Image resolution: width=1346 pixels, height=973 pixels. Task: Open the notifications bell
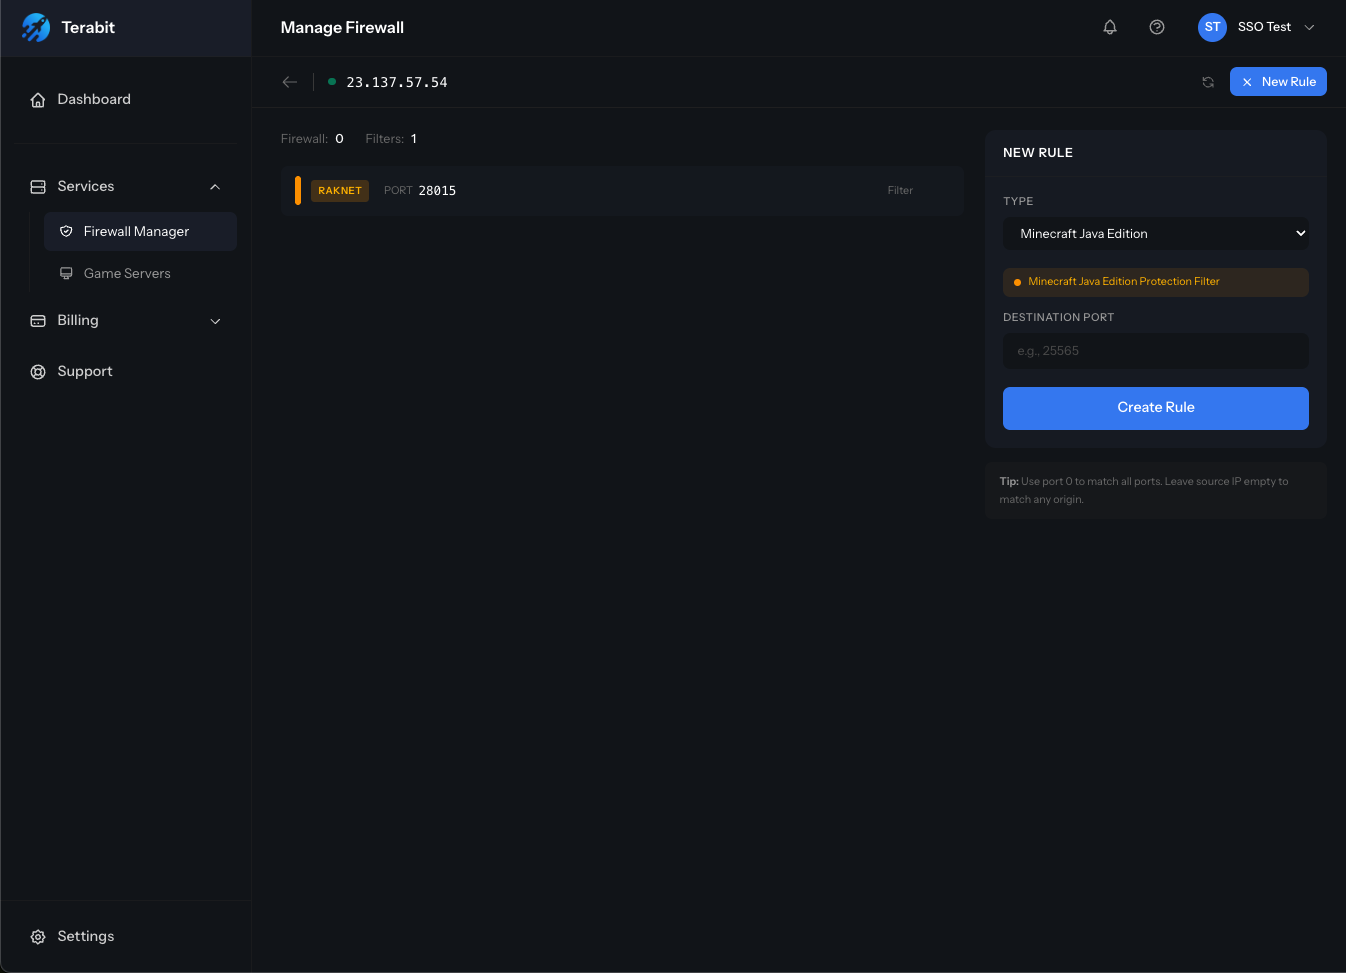[1109, 28]
